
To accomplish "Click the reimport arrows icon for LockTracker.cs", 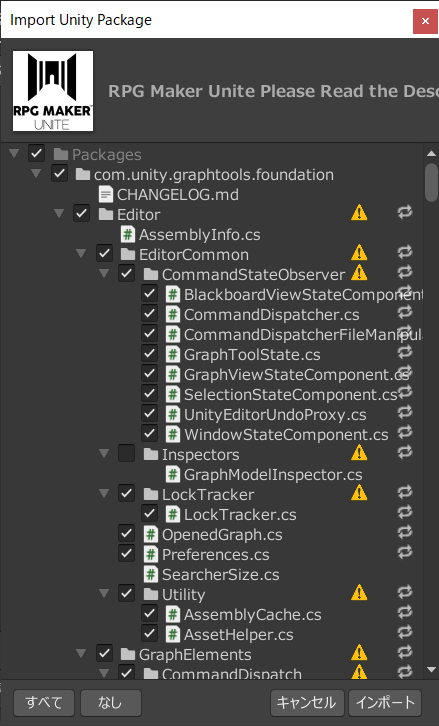I will click(405, 512).
